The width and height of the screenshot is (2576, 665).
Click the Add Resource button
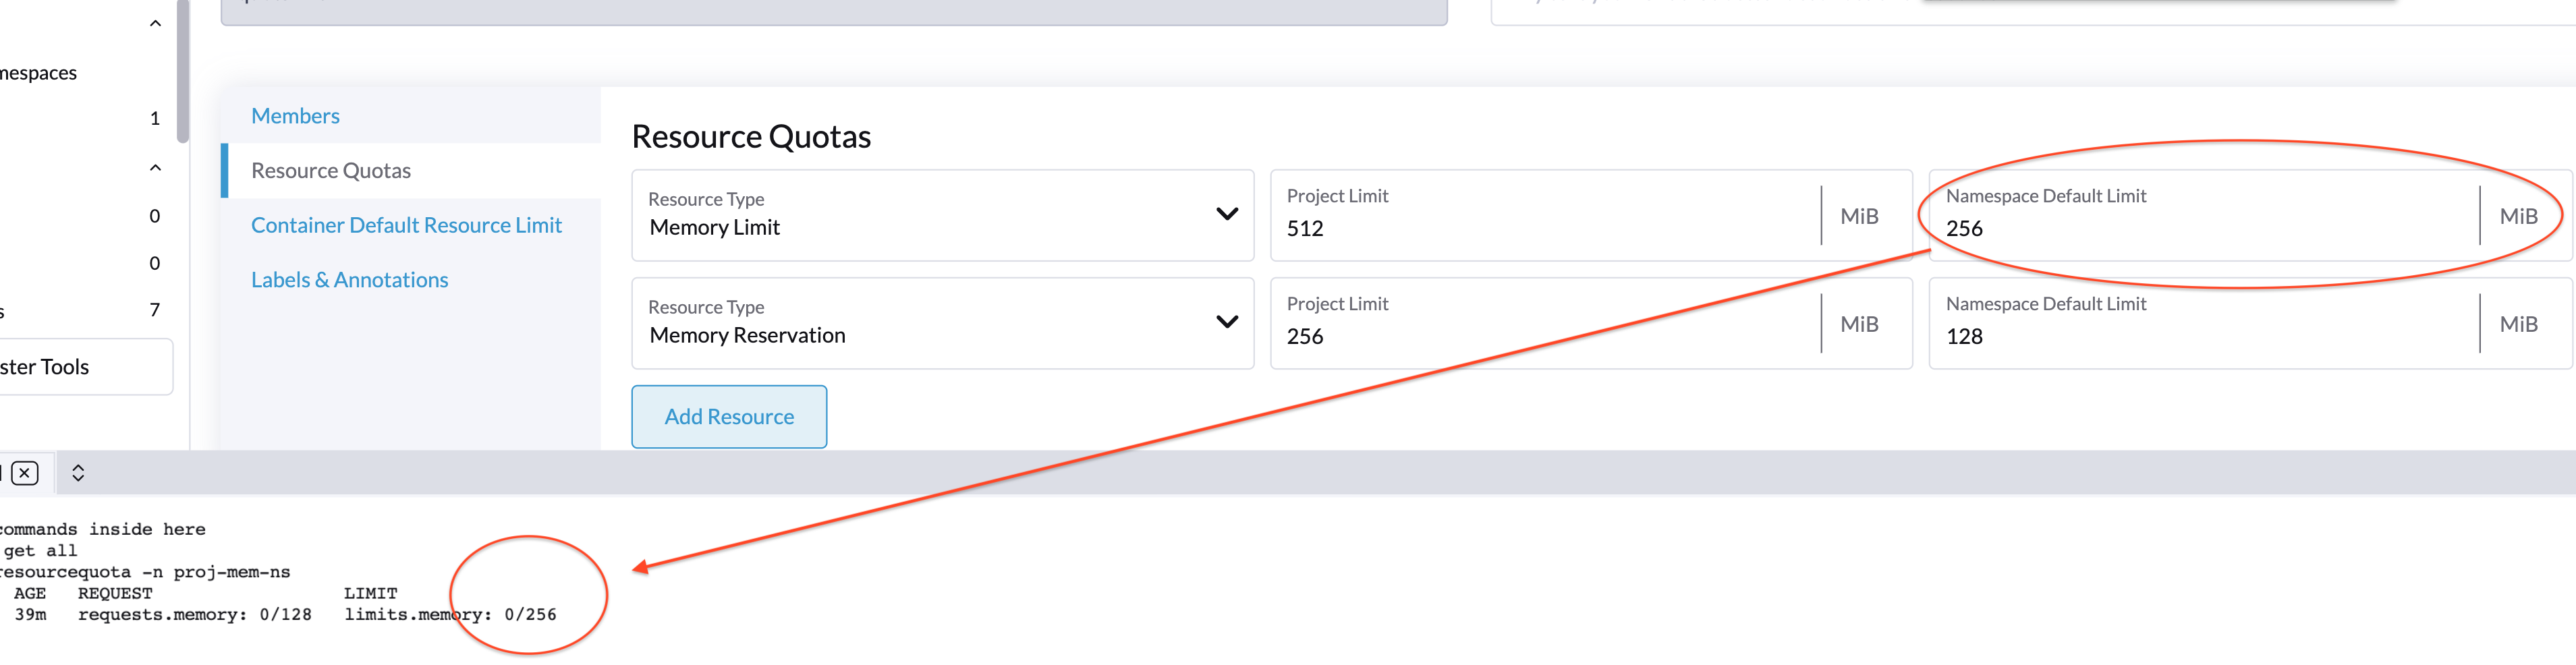(x=729, y=416)
